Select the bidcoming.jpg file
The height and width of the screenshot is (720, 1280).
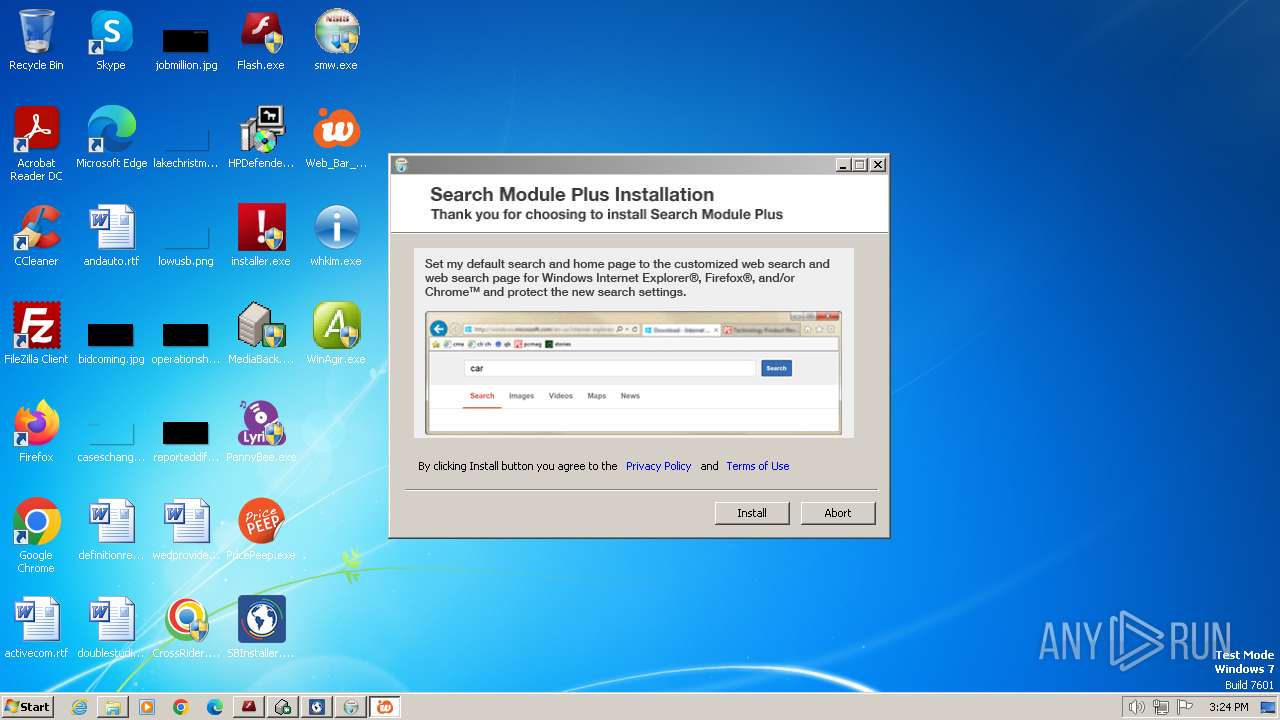coord(111,342)
